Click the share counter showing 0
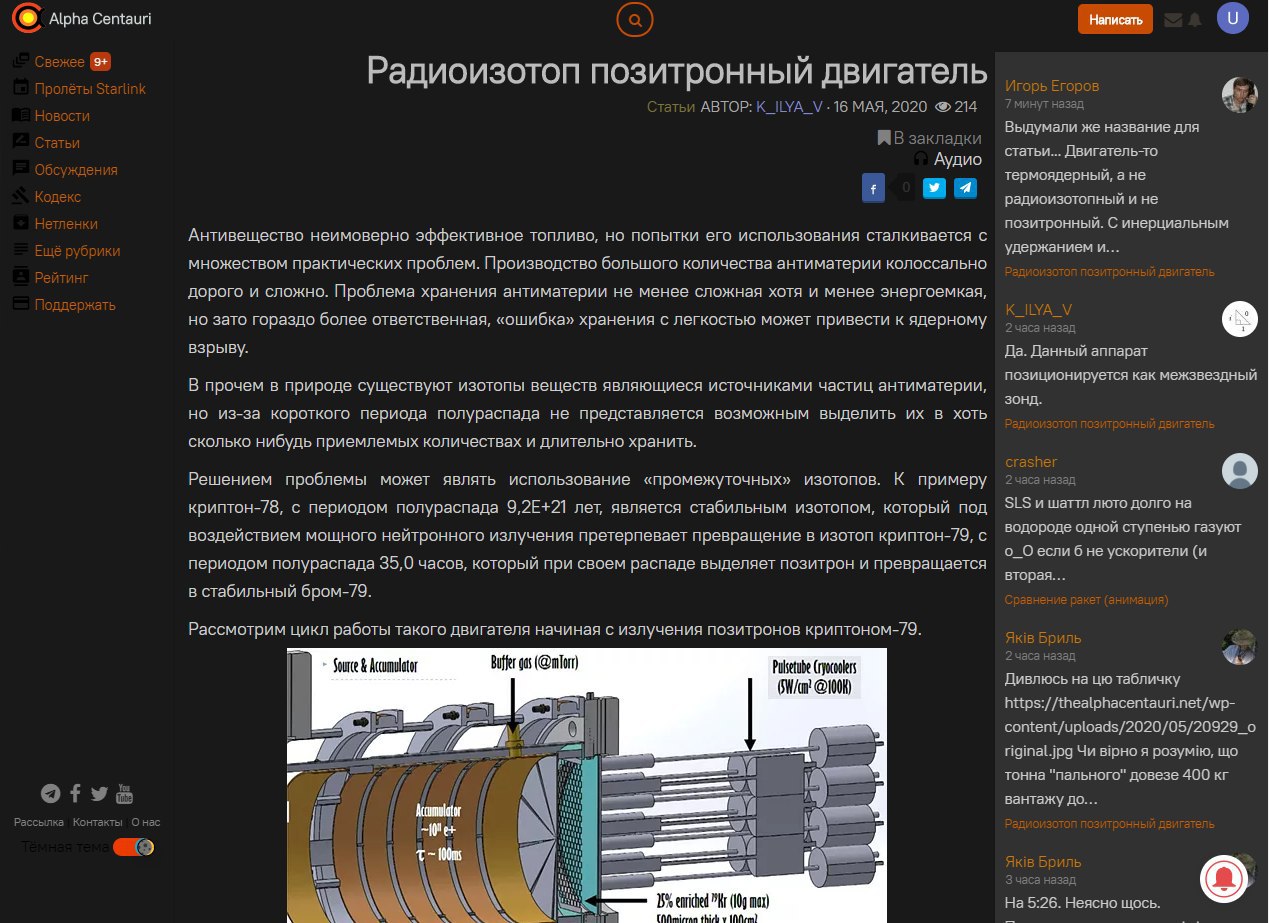Viewport: 1269px width, 923px height. coord(905,187)
